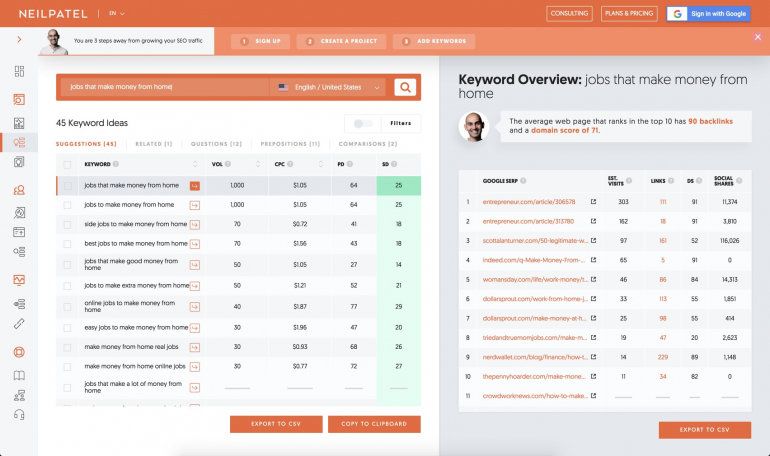
Task: Click the book icon in left sidebar
Action: click(x=19, y=376)
